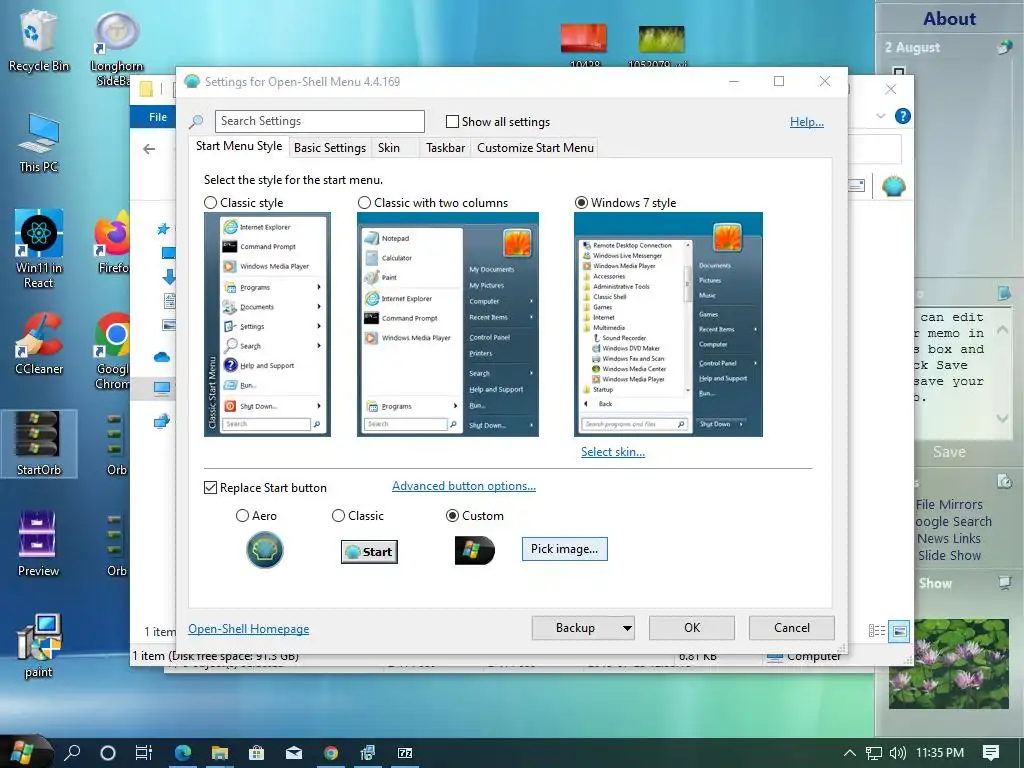The width and height of the screenshot is (1024, 768).
Task: Open Microsoft Store from taskbar
Action: [257, 753]
